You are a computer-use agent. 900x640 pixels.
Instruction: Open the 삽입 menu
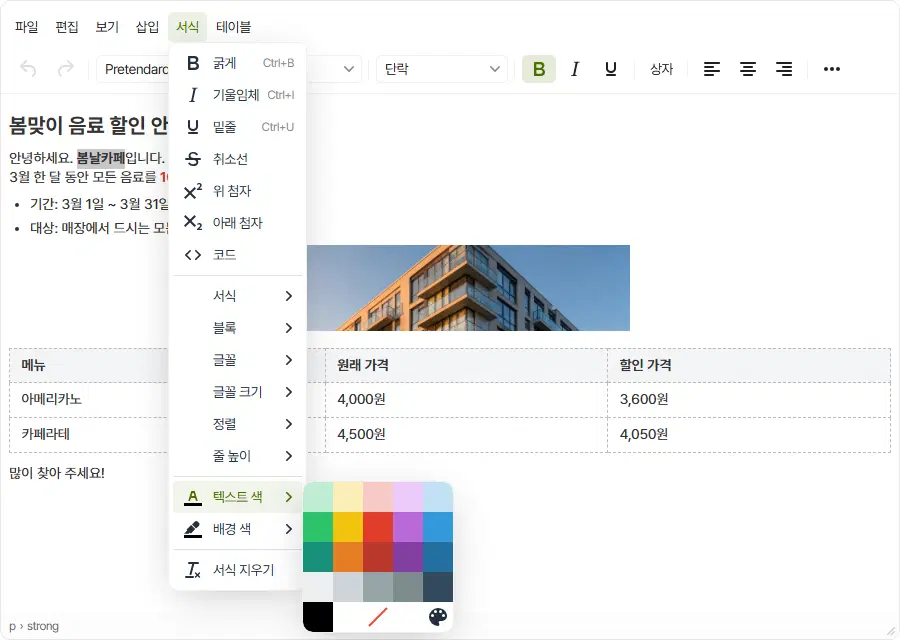point(147,26)
